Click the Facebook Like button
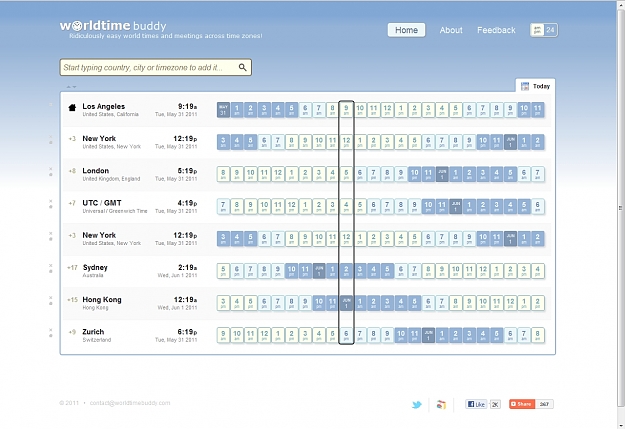 point(476,404)
